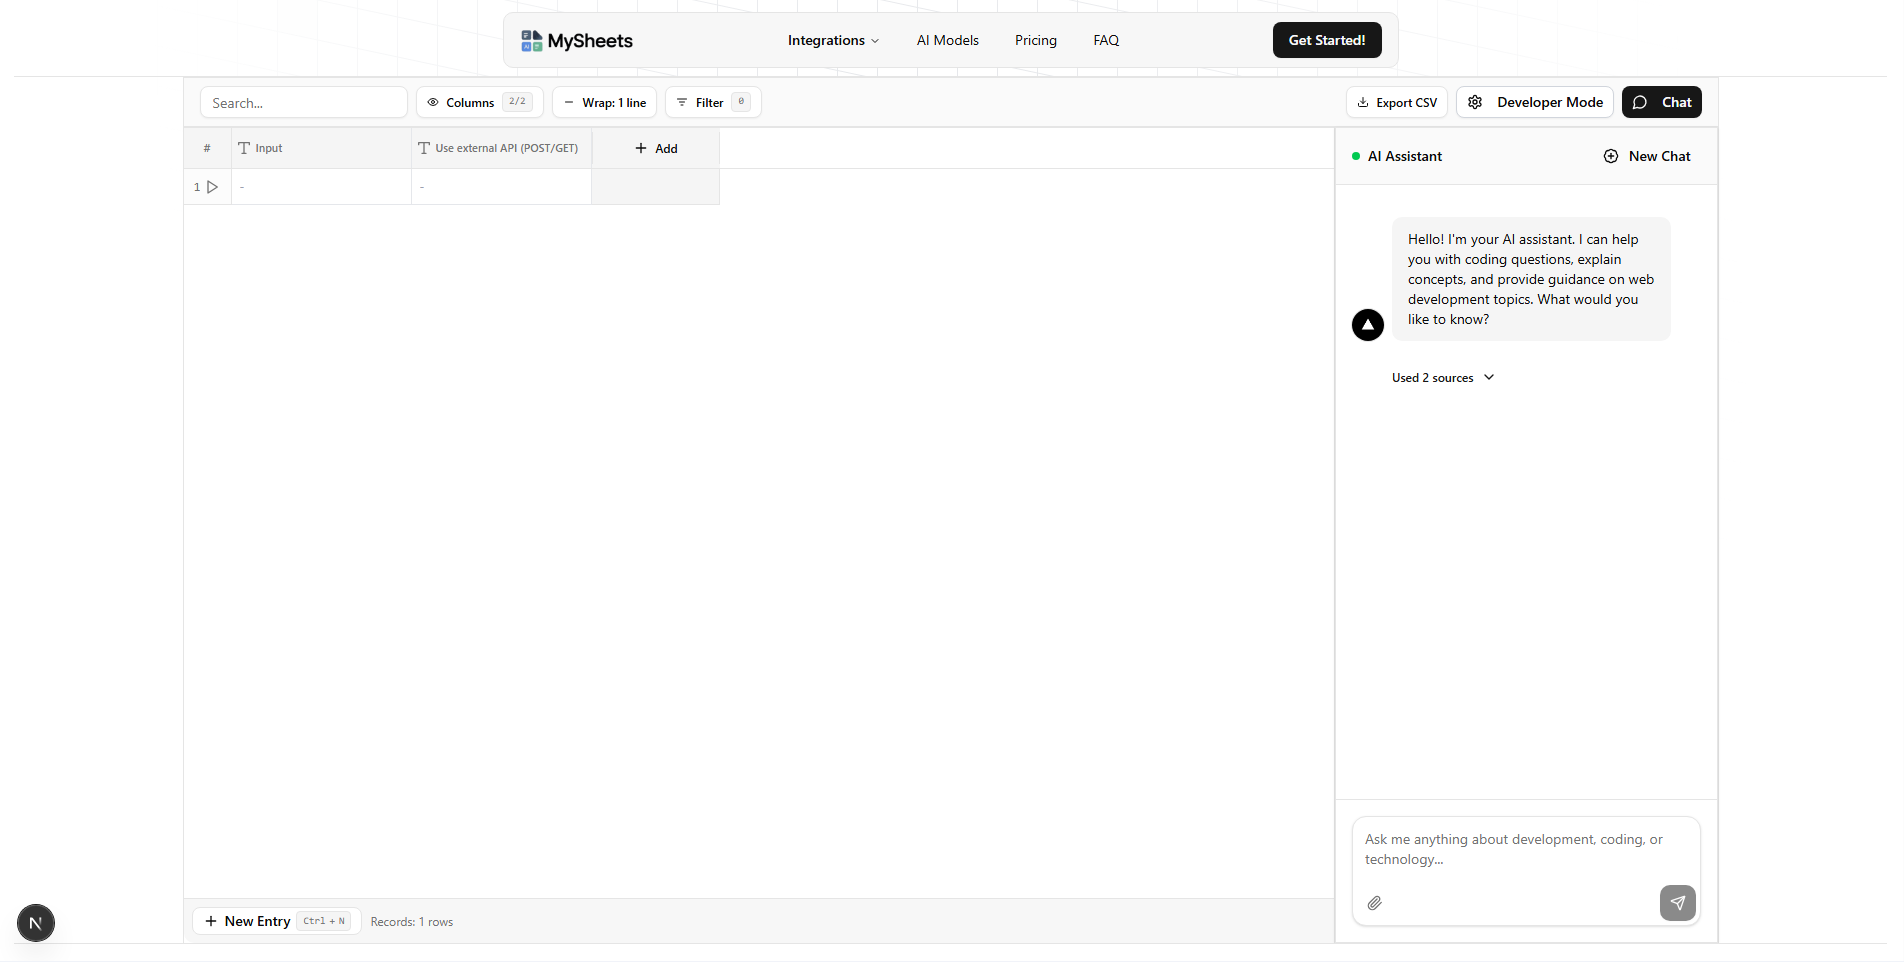Toggle the Chat panel
Image resolution: width=1904 pixels, height=962 pixels.
pos(1661,102)
